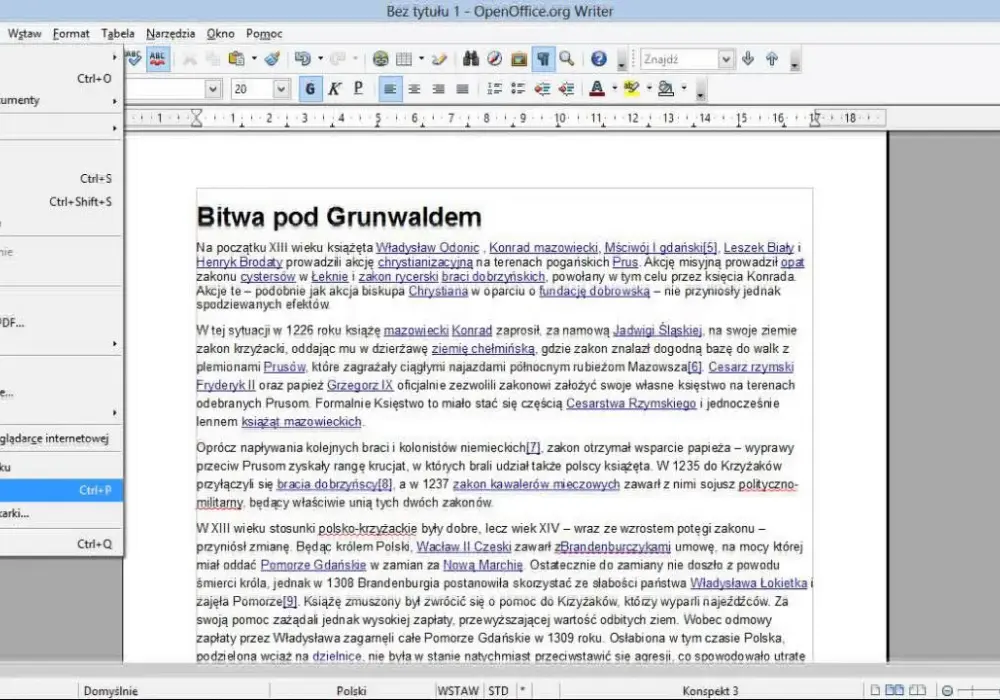Open the Tabela menu
Viewport: 1000px width, 700px height.
[x=117, y=34]
